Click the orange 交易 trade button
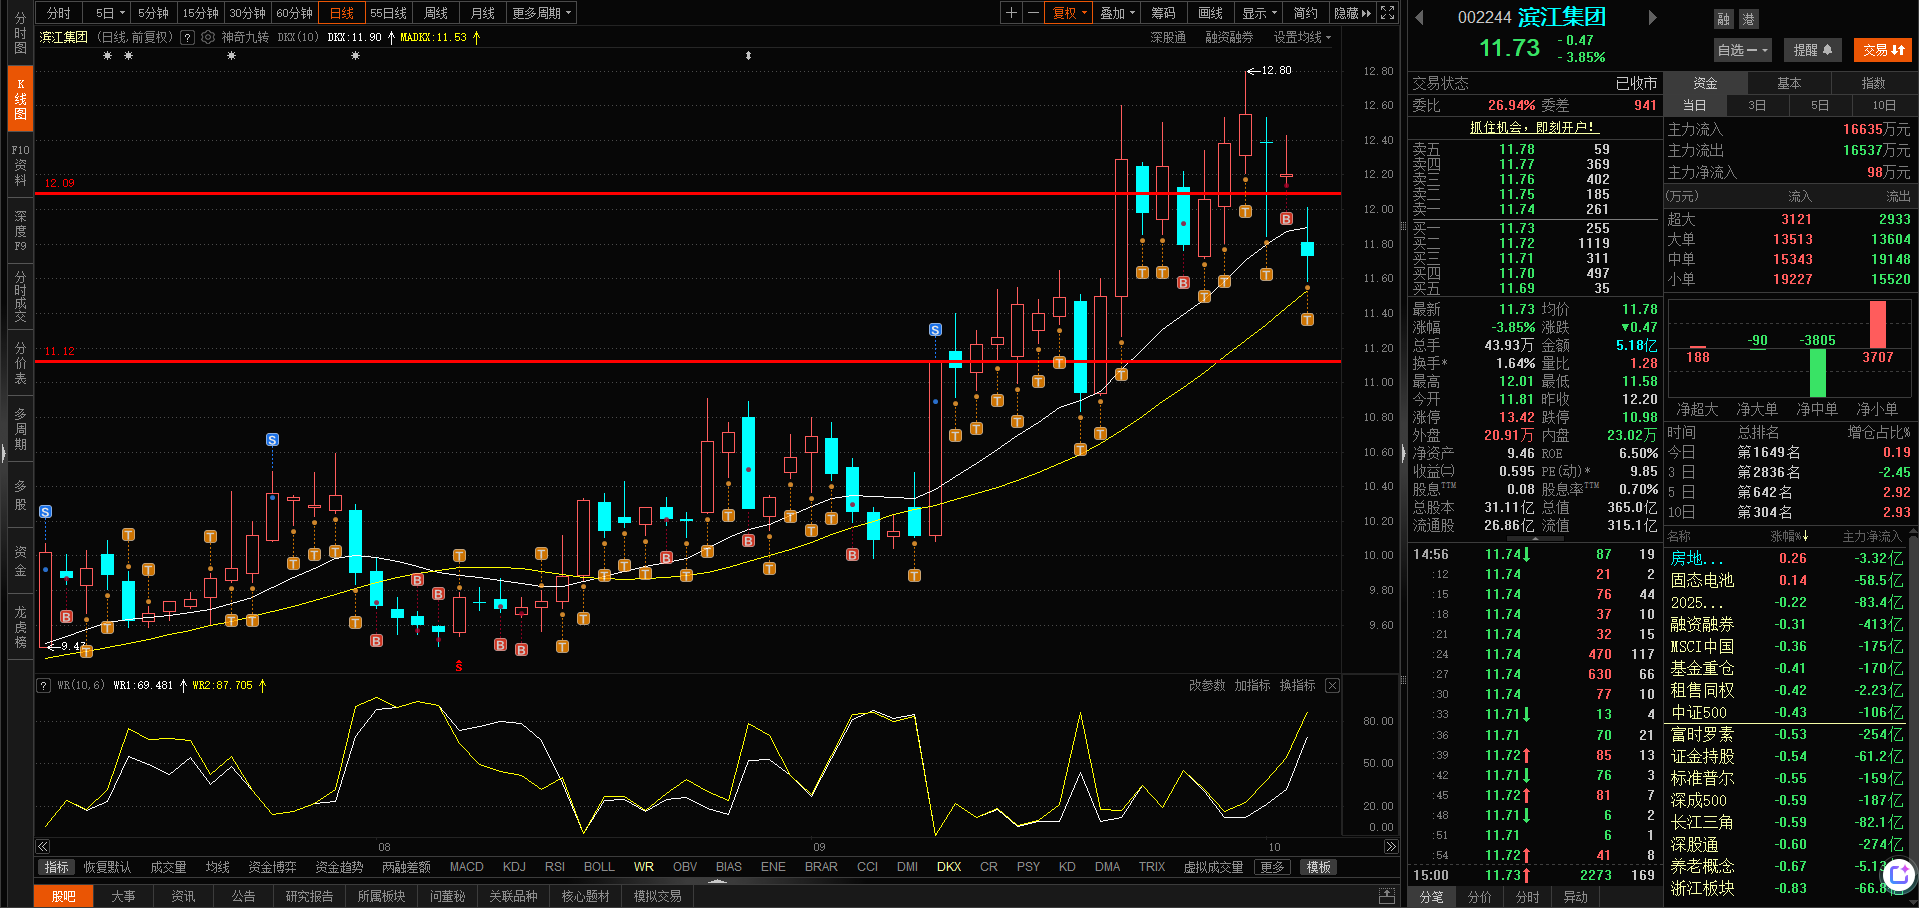The height and width of the screenshot is (908, 1919). (1883, 50)
